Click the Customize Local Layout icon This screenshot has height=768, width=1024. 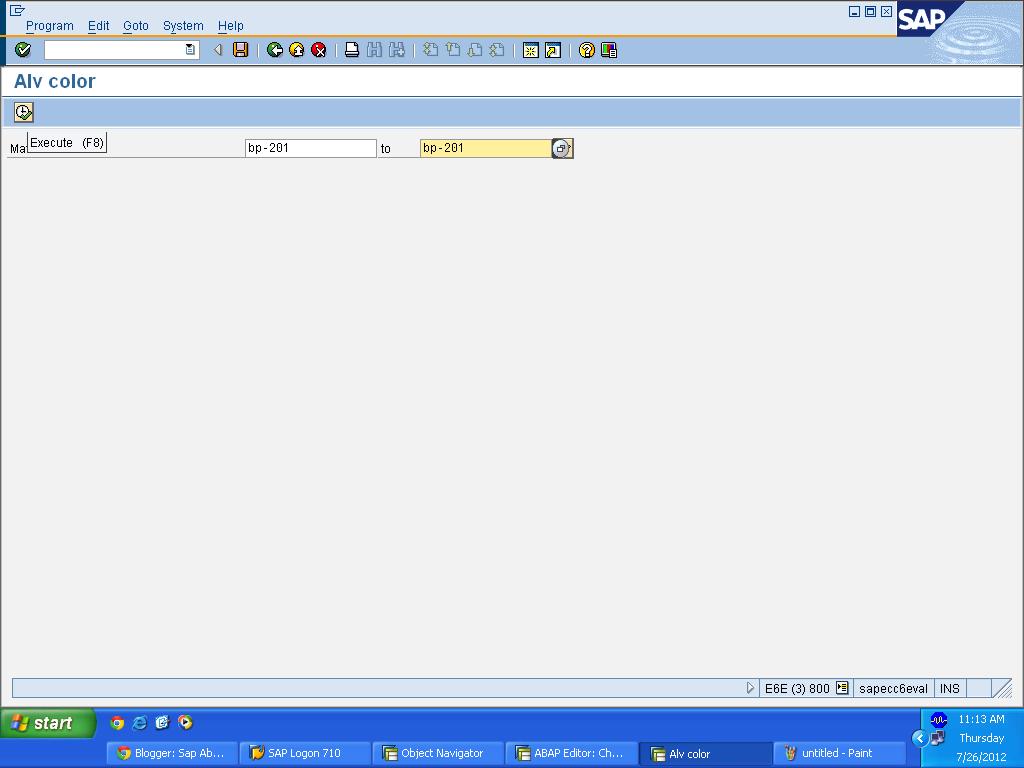pyautogui.click(x=607, y=50)
